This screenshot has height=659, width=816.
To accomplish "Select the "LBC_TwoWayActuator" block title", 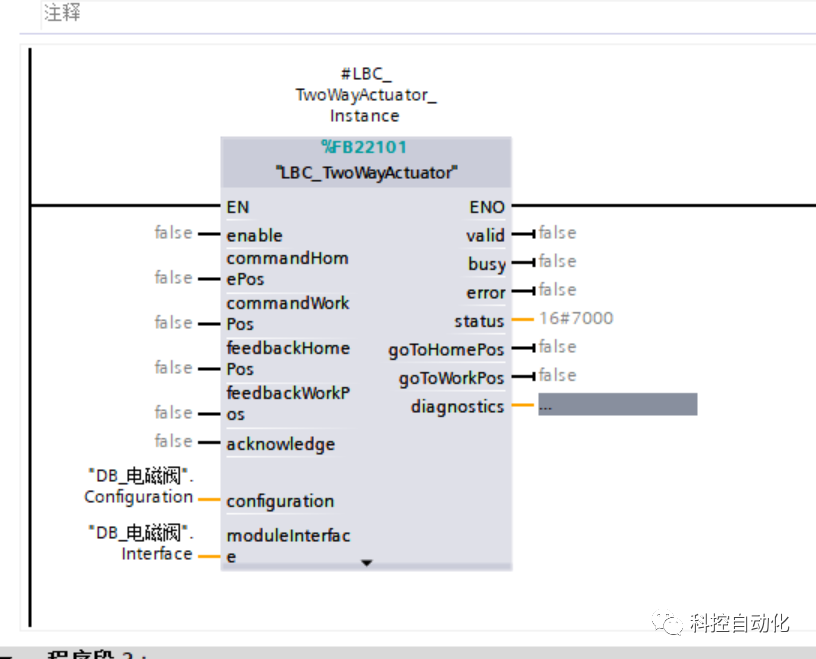I will [x=366, y=172].
